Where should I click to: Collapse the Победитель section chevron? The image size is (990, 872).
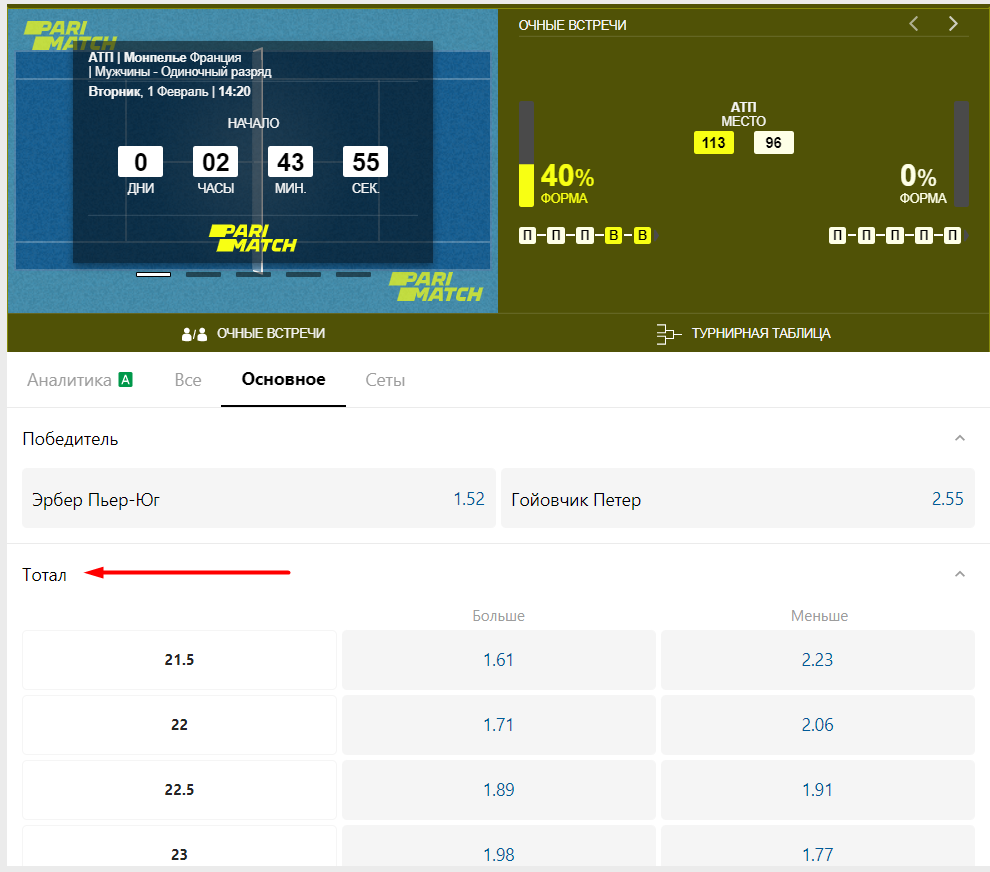tap(960, 438)
